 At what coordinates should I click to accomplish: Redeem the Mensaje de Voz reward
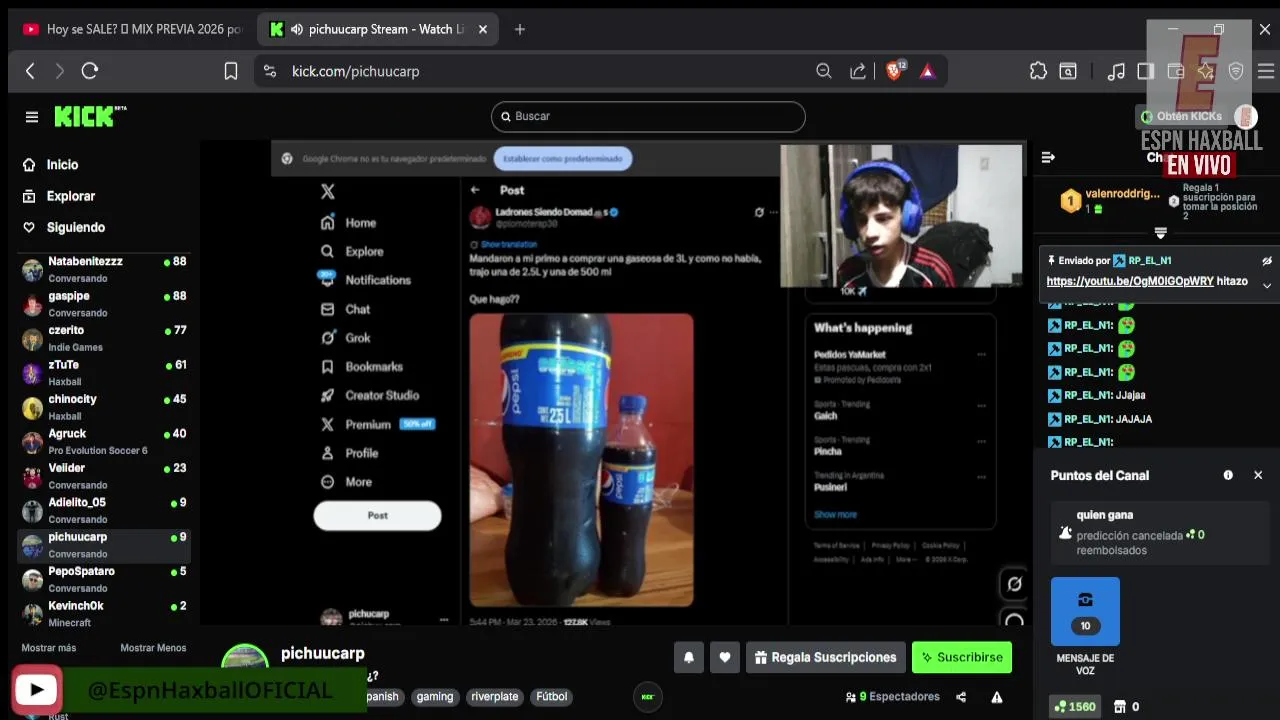click(x=1085, y=611)
